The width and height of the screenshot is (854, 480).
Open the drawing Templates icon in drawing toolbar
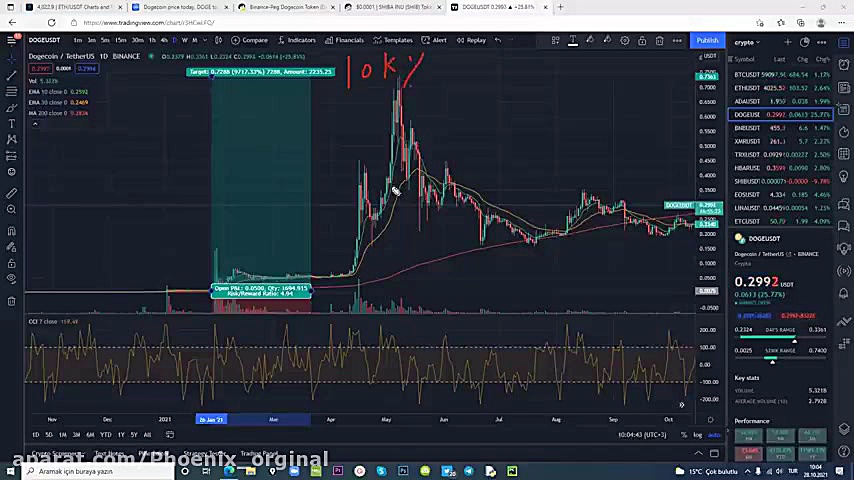click(x=556, y=40)
